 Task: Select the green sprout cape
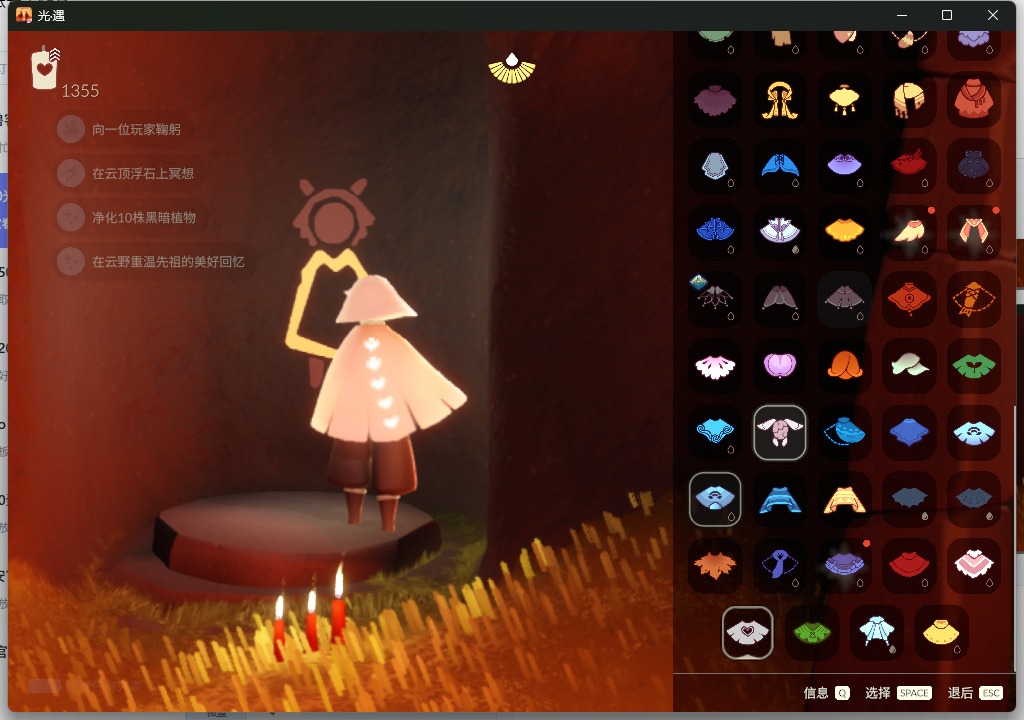974,366
